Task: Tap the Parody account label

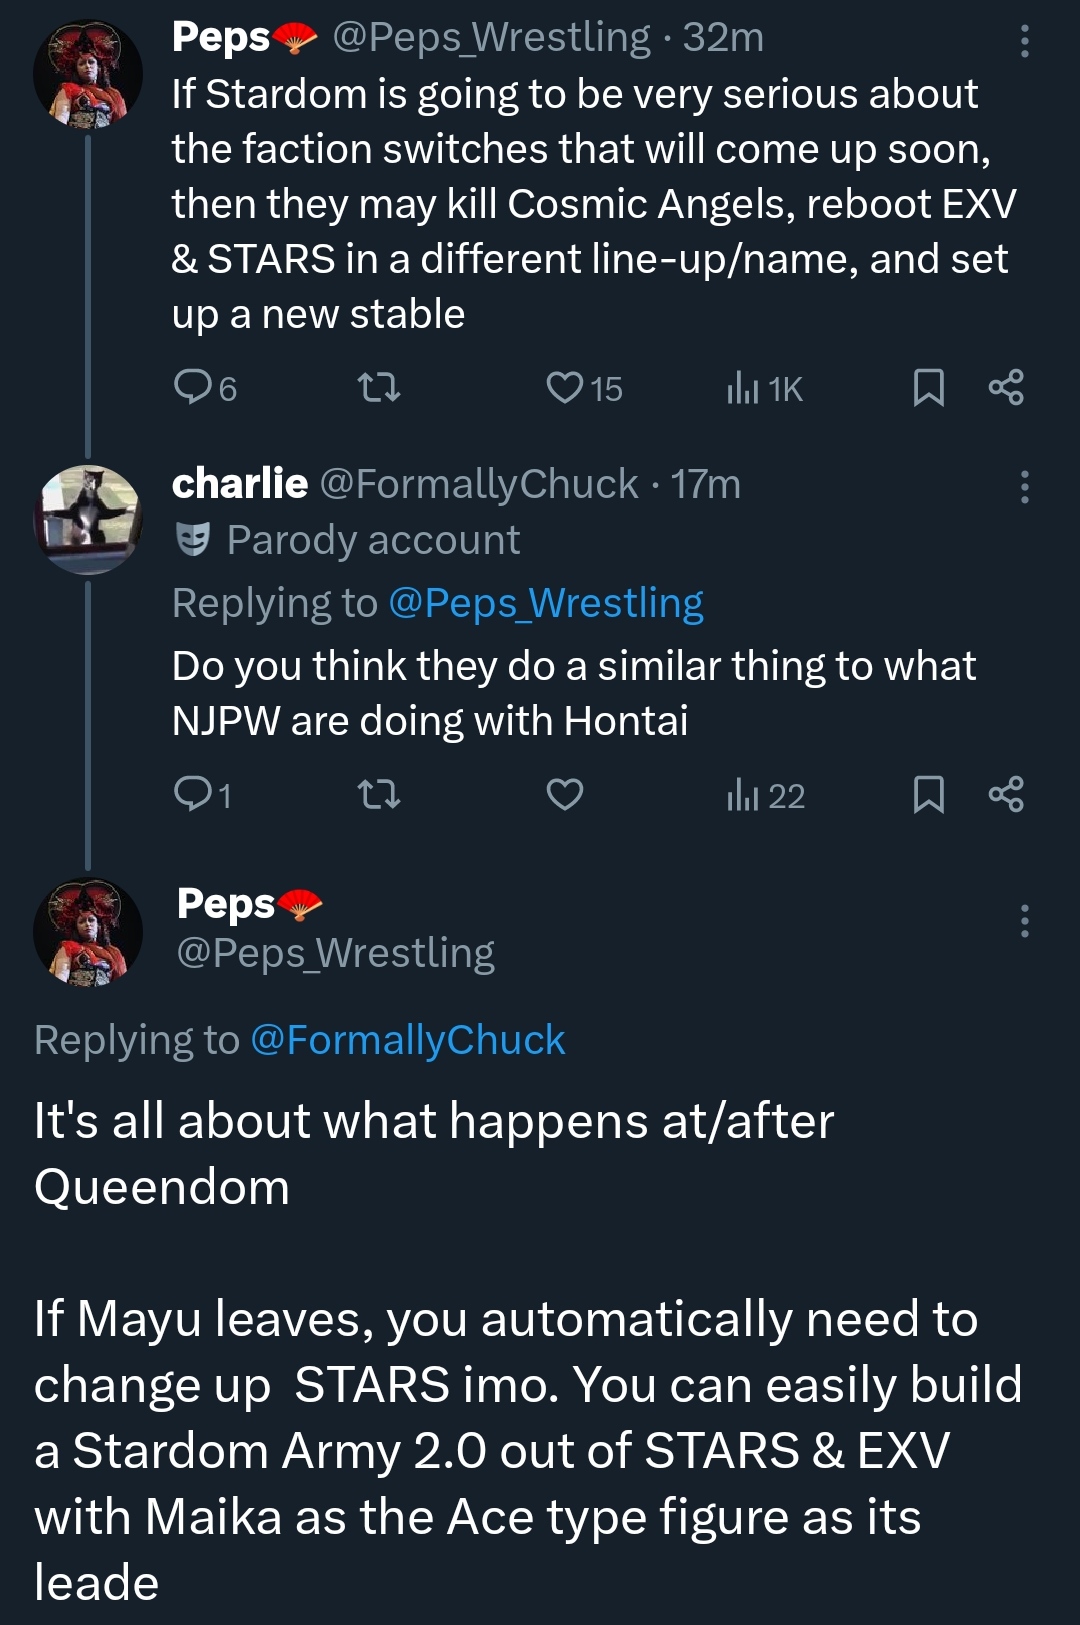Action: (372, 540)
